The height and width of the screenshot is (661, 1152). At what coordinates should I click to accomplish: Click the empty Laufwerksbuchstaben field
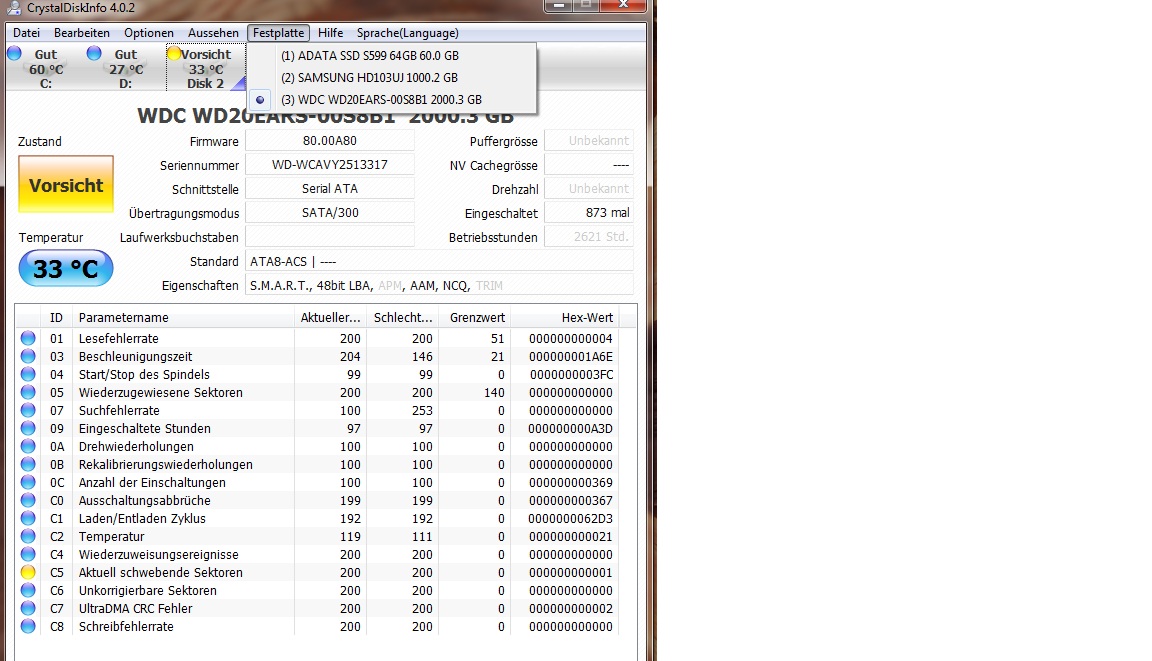click(330, 236)
